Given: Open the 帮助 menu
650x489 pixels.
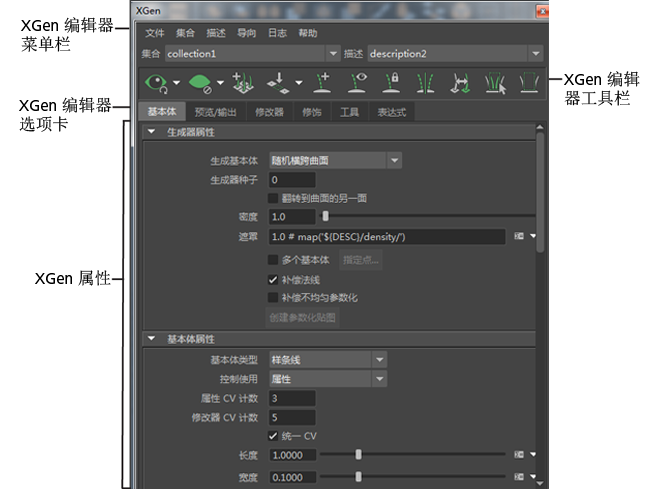Looking at the screenshot, I should pyautogui.click(x=308, y=33).
